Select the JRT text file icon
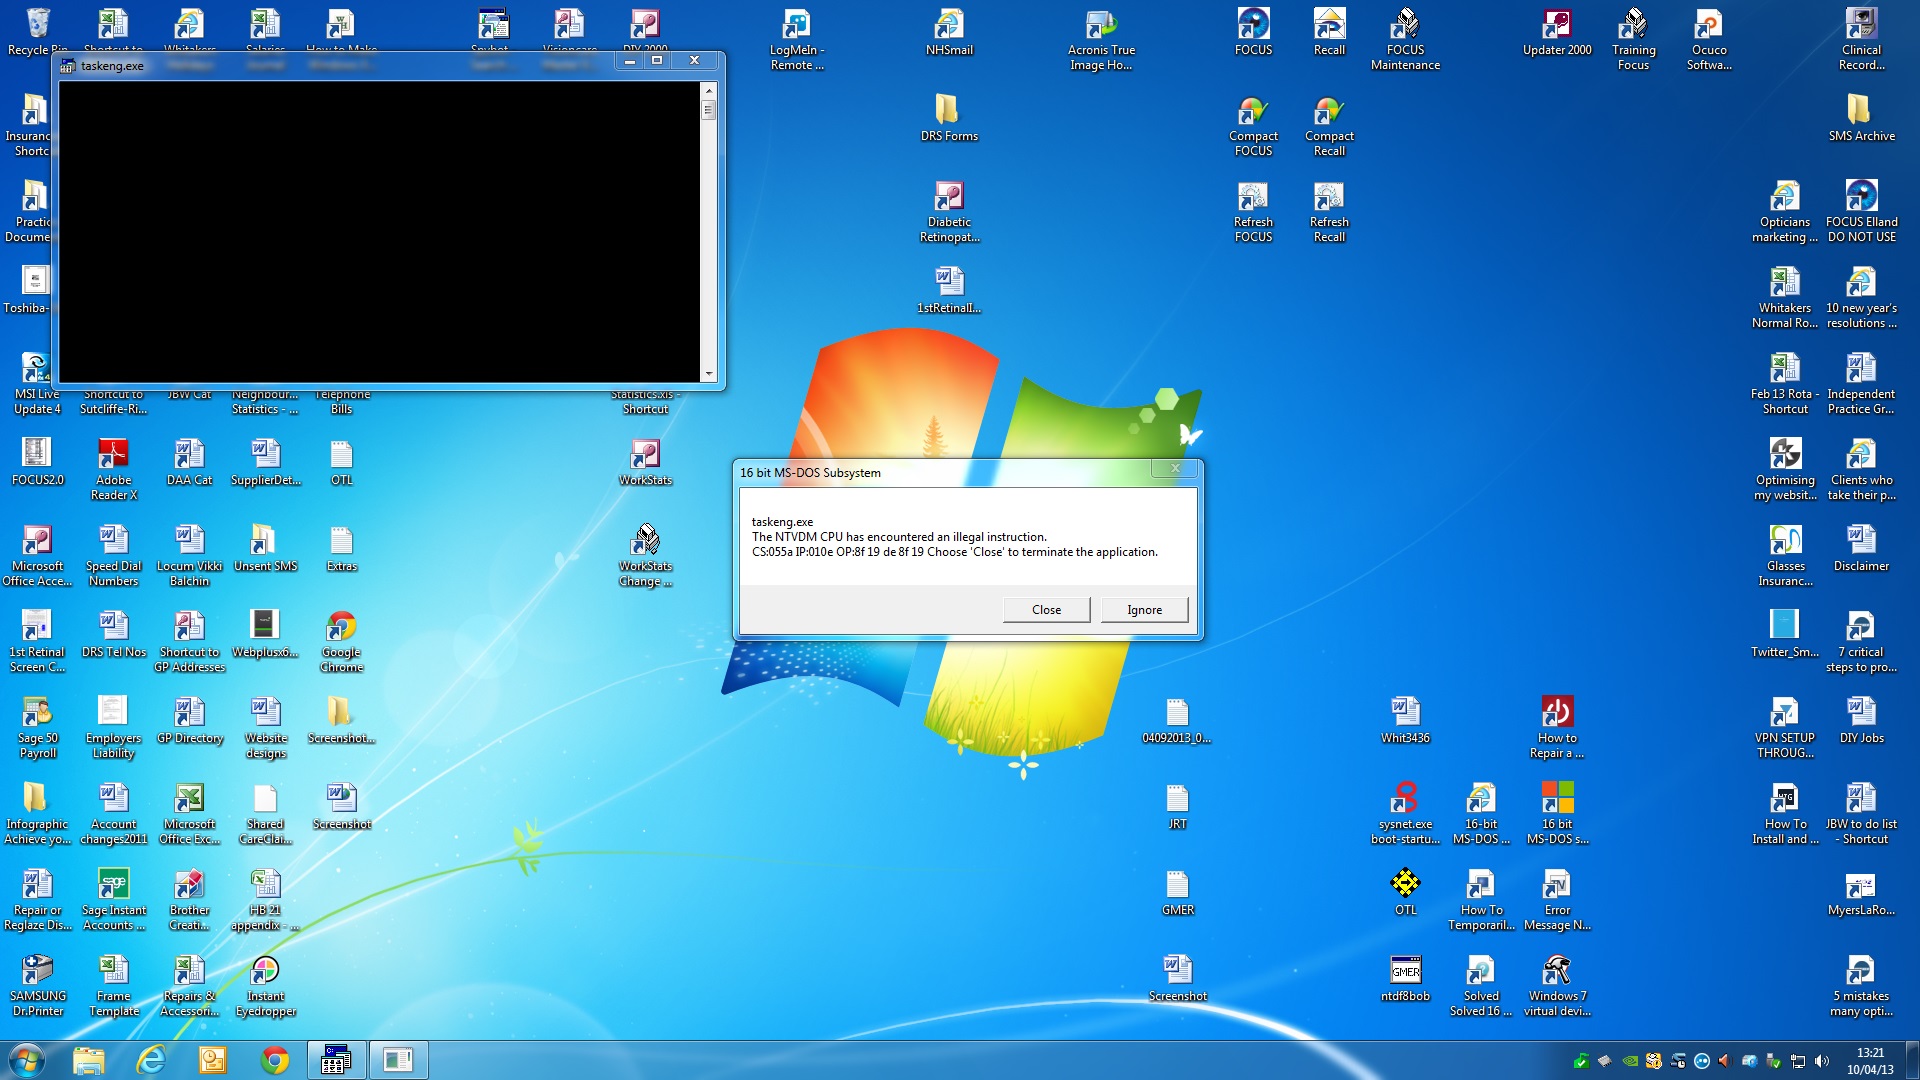This screenshot has height=1080, width=1920. pos(1177,807)
